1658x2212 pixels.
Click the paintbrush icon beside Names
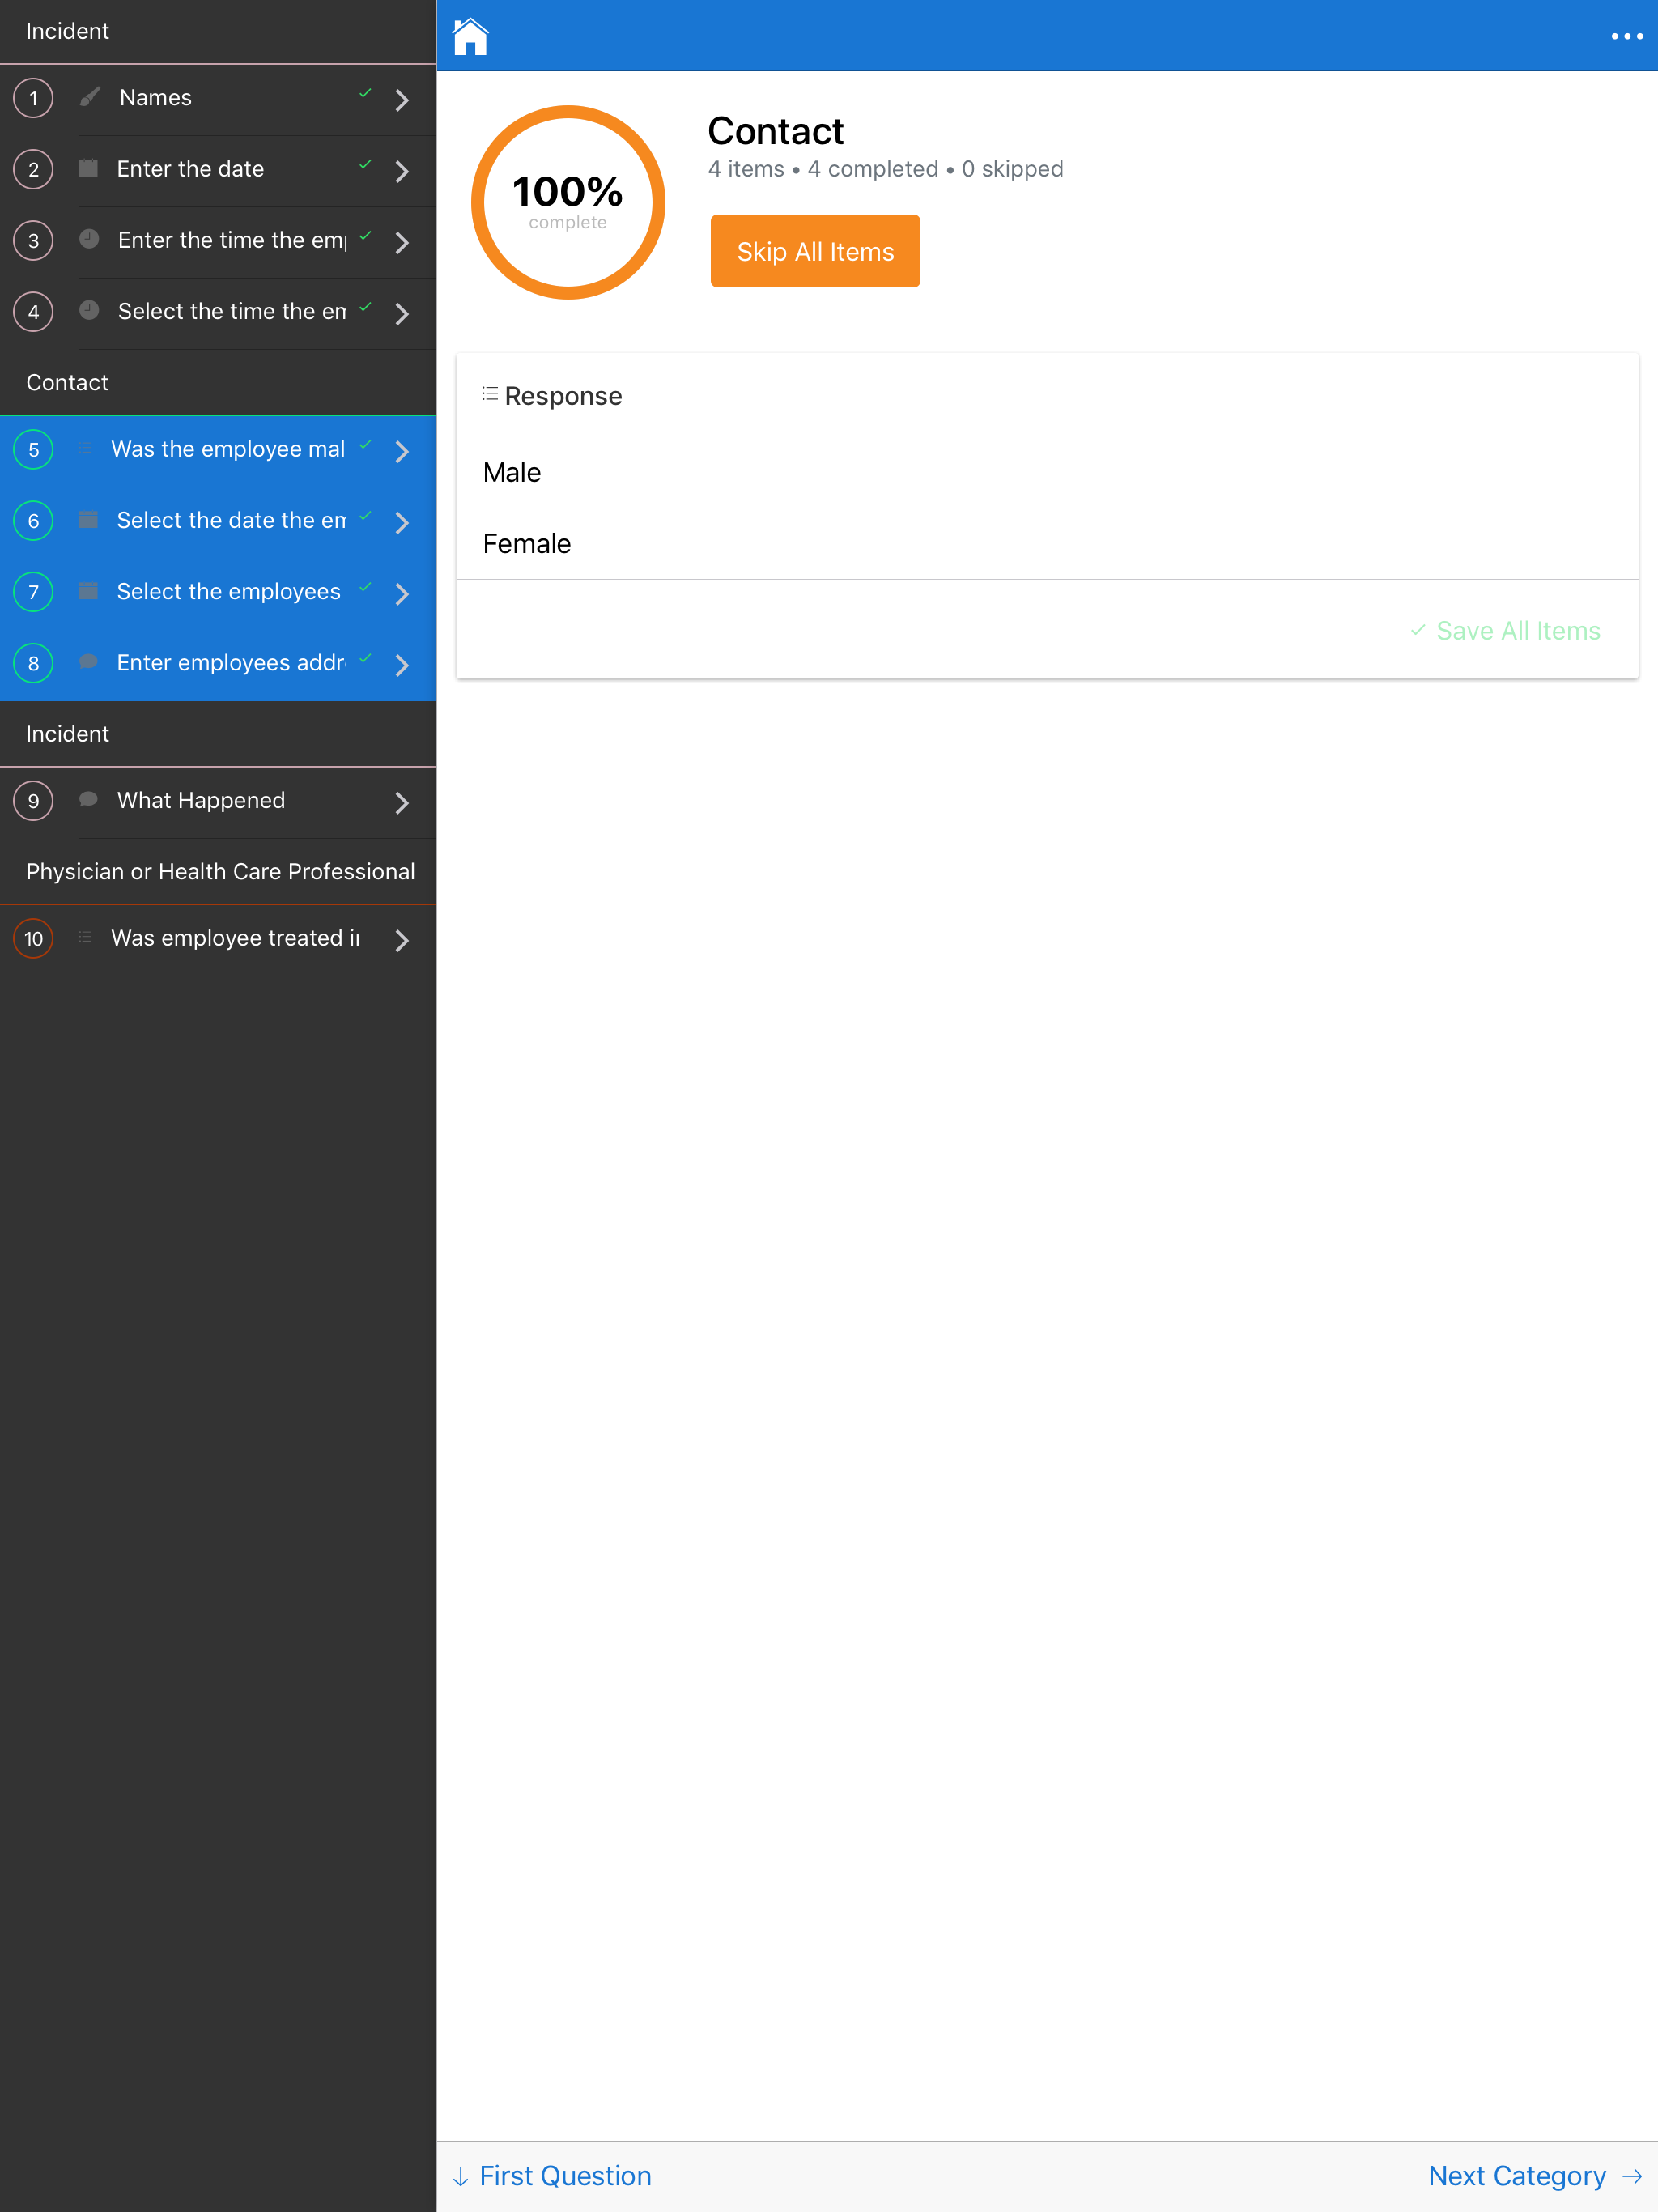pyautogui.click(x=90, y=97)
